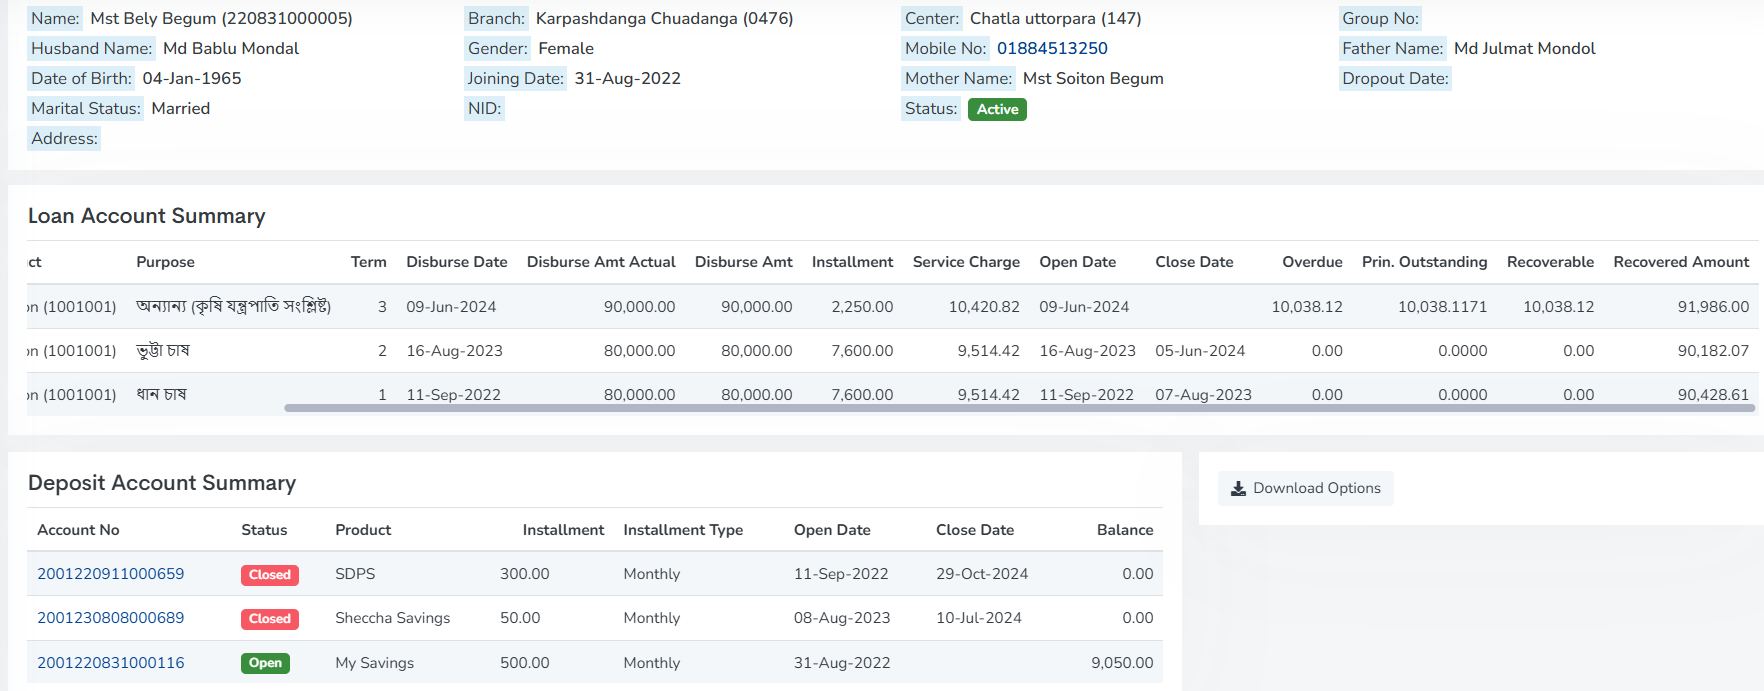Click principal outstanding 10,038.1171
This screenshot has width=1764, height=691.
tap(1442, 307)
